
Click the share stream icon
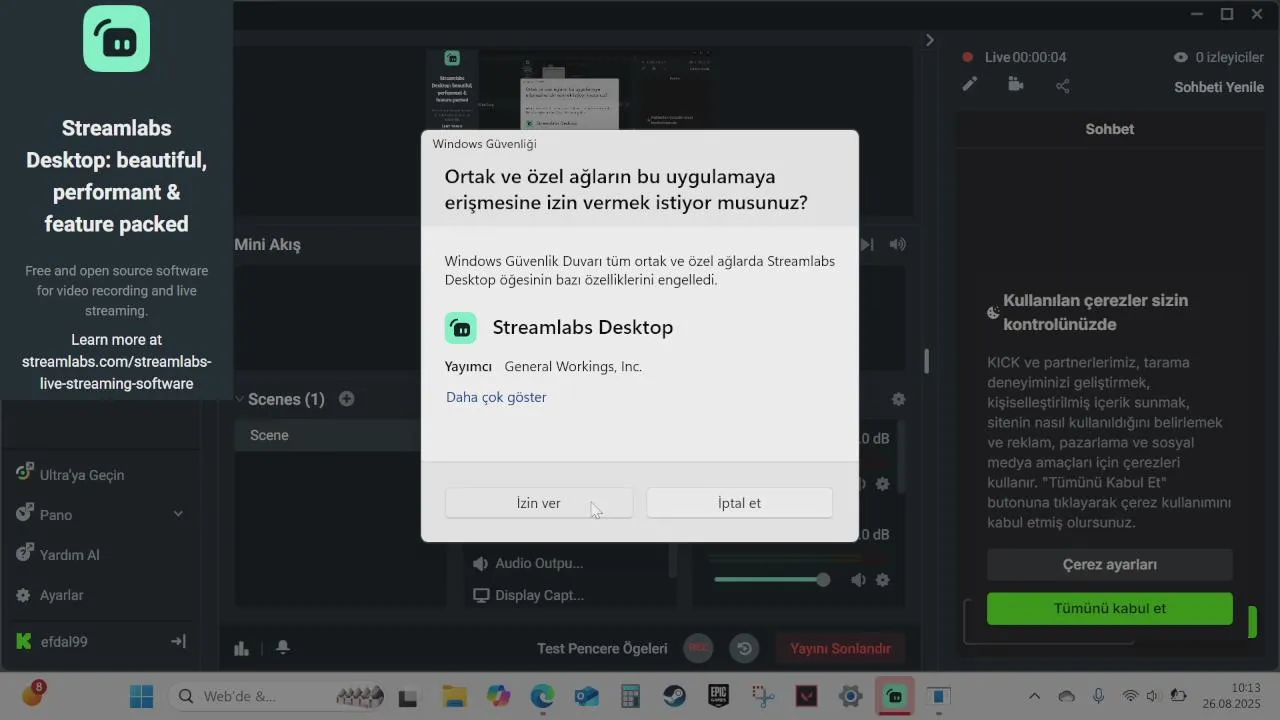pos(1062,86)
